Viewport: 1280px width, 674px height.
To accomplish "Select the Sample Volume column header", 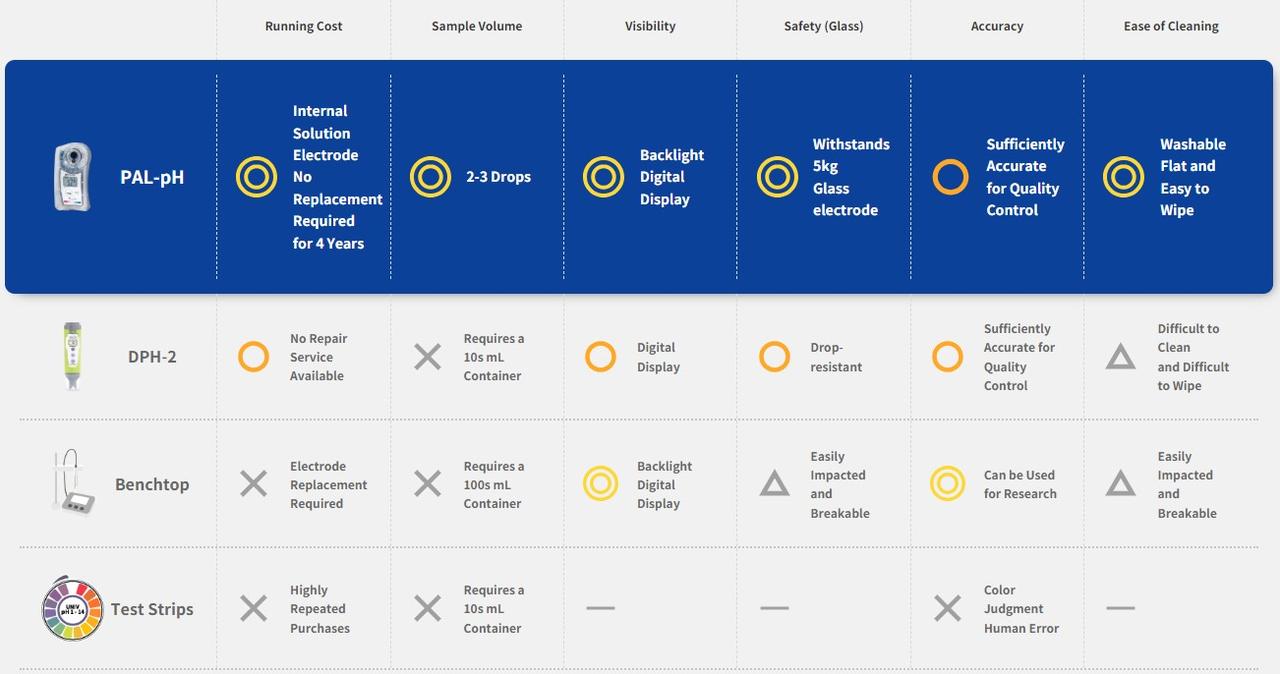I will [477, 26].
